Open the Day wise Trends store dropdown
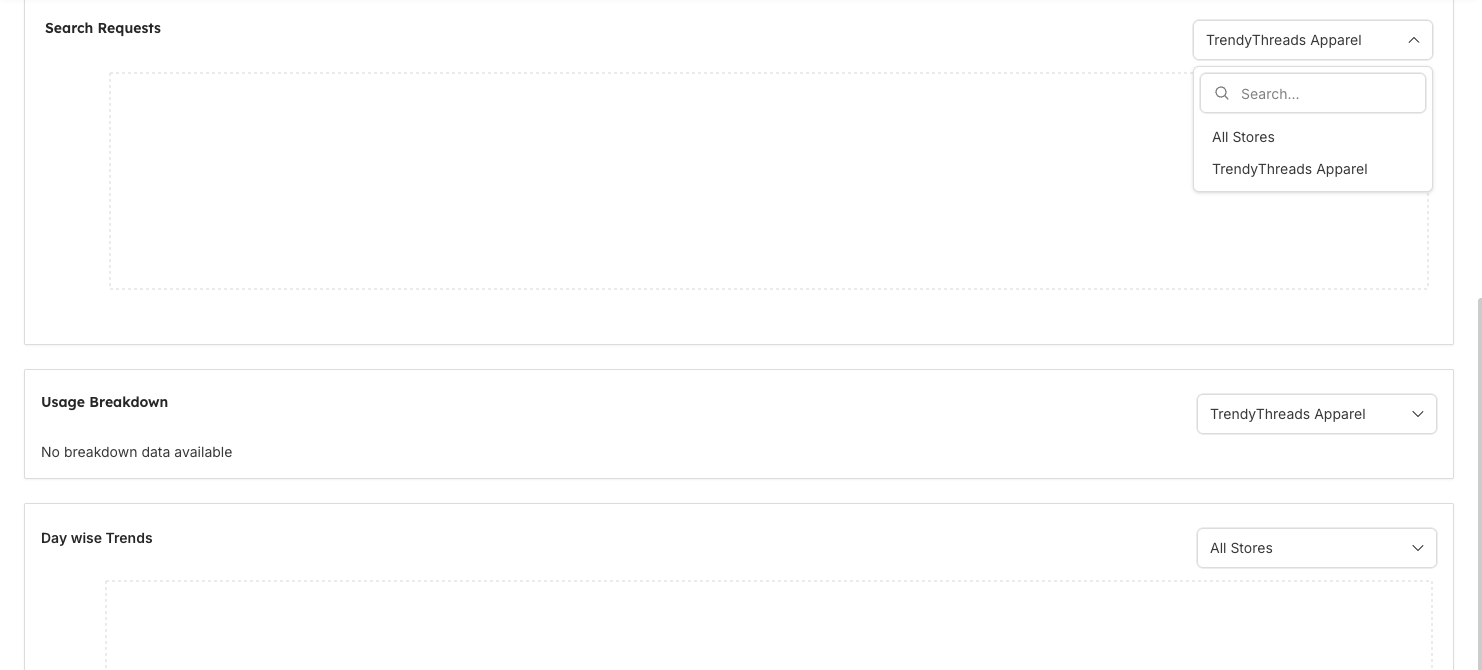The width and height of the screenshot is (1482, 670). pos(1316,547)
